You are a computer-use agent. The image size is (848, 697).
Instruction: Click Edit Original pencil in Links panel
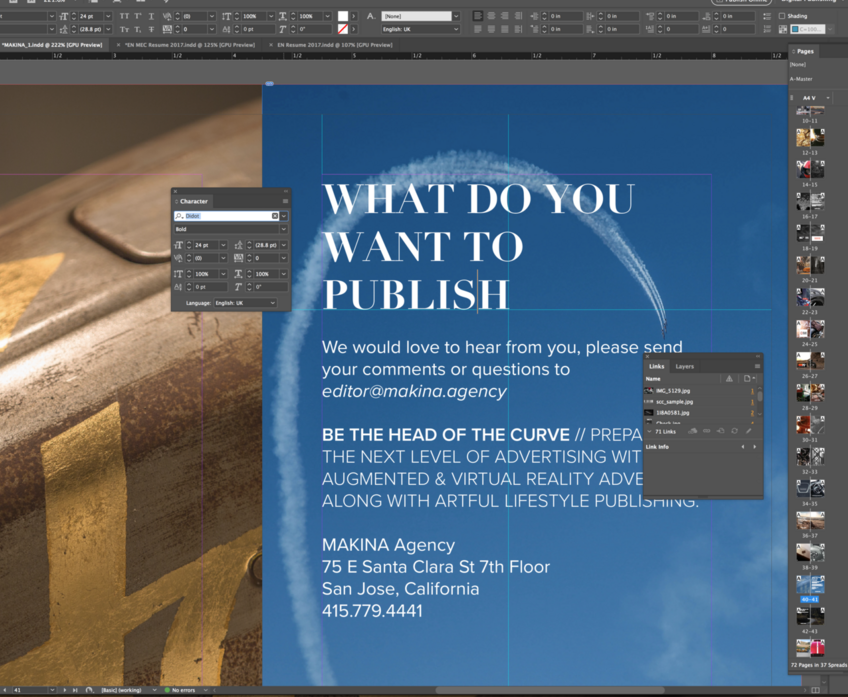748,431
